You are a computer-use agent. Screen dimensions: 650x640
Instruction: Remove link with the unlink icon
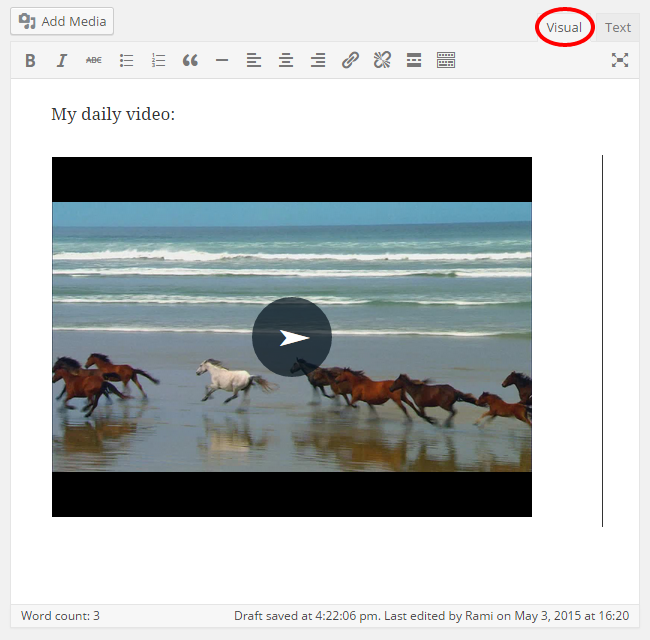382,61
